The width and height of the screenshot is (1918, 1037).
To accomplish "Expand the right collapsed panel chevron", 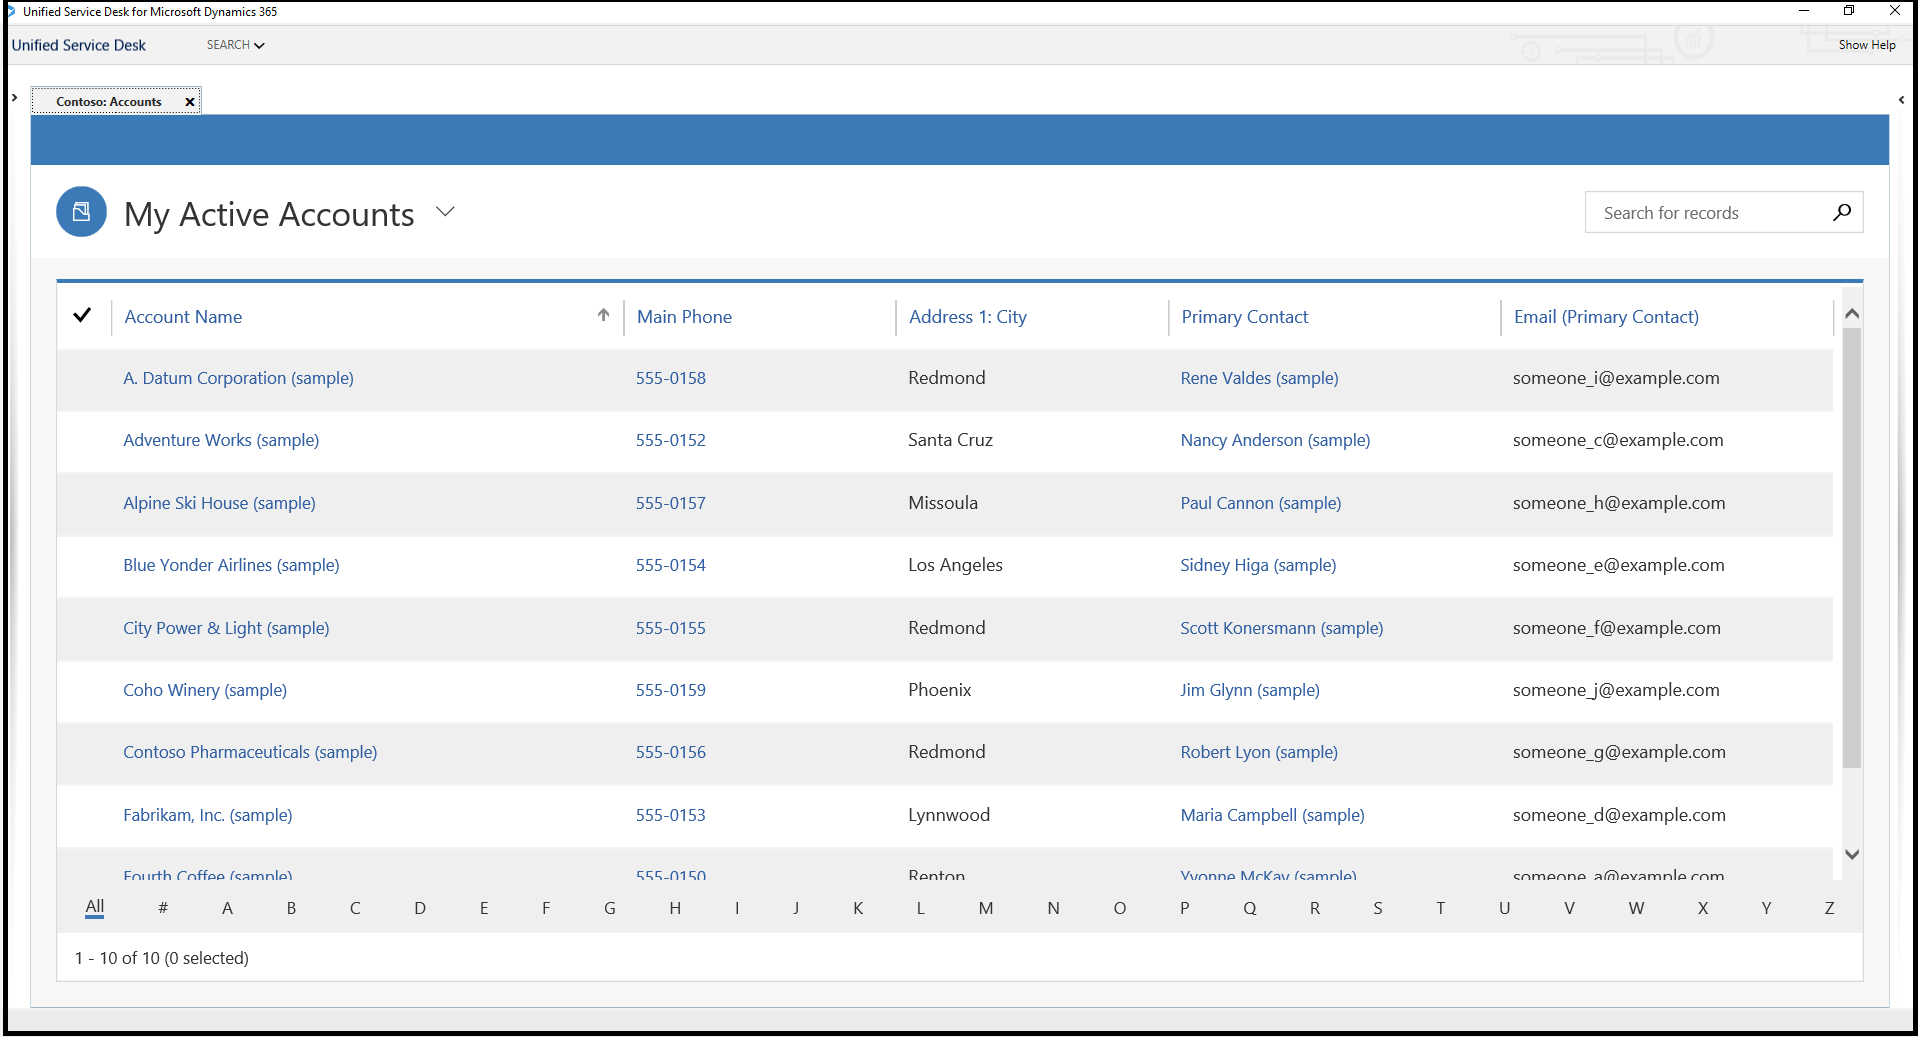I will 1901,100.
